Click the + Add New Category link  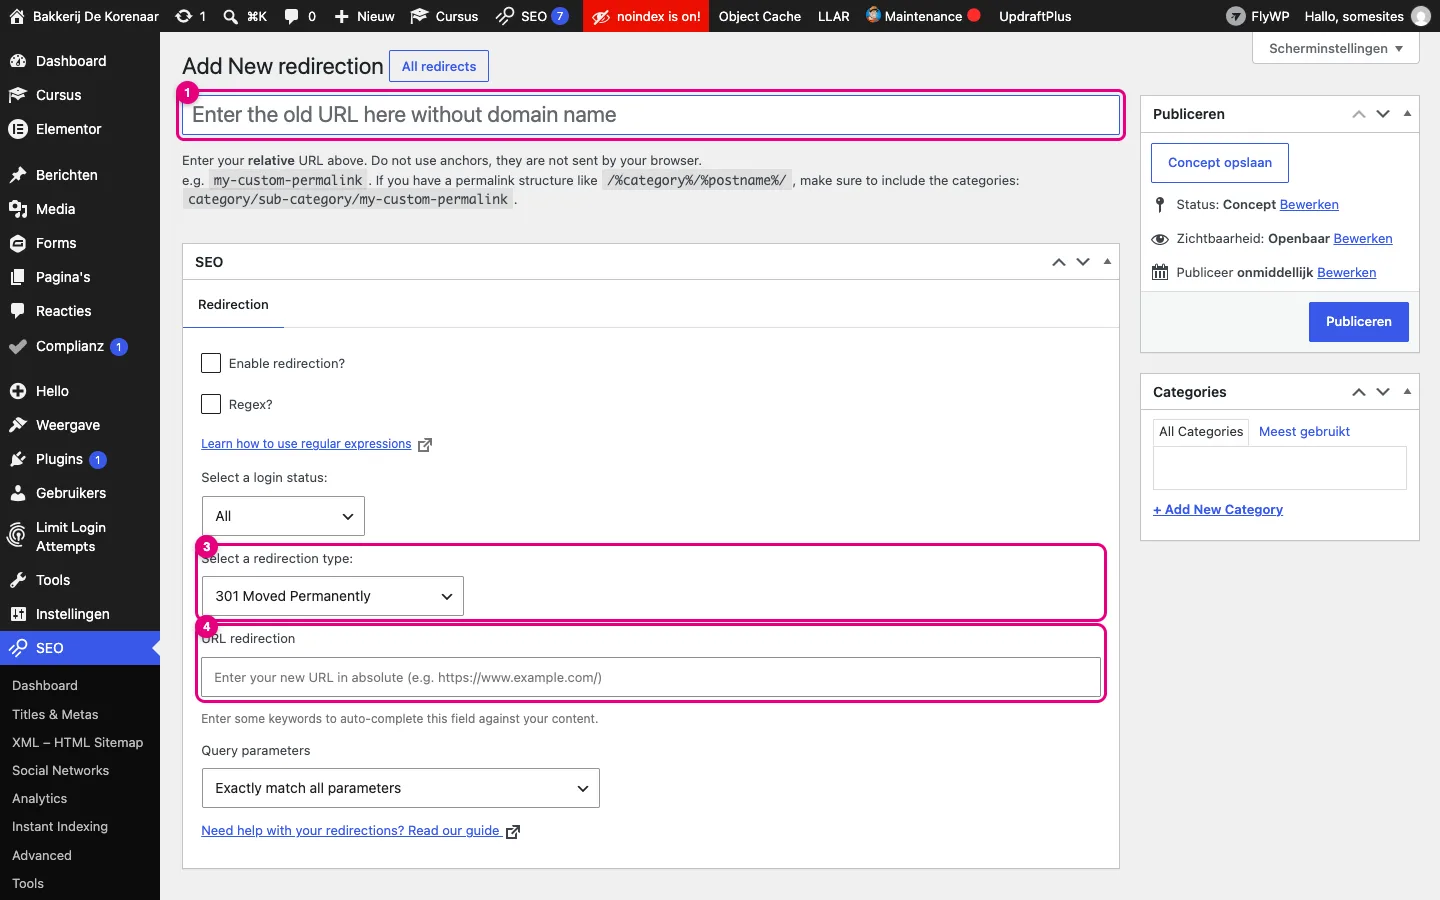tap(1218, 509)
